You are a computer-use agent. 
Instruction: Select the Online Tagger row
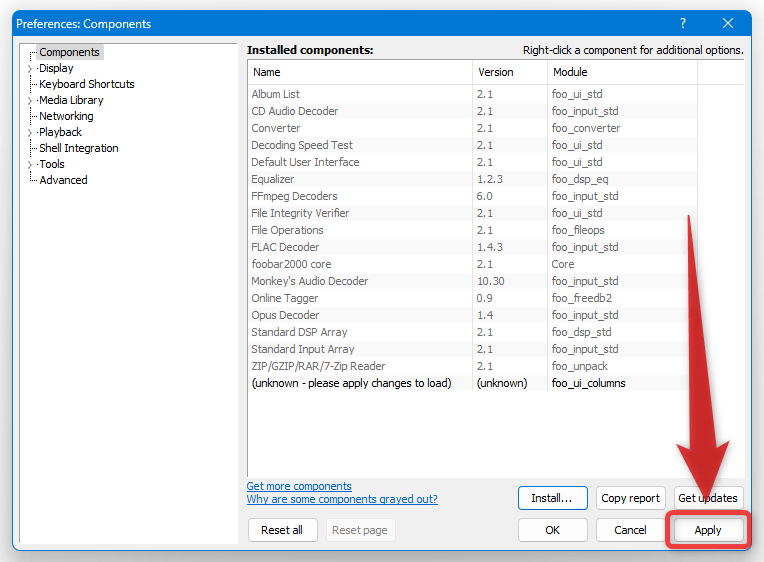point(473,298)
